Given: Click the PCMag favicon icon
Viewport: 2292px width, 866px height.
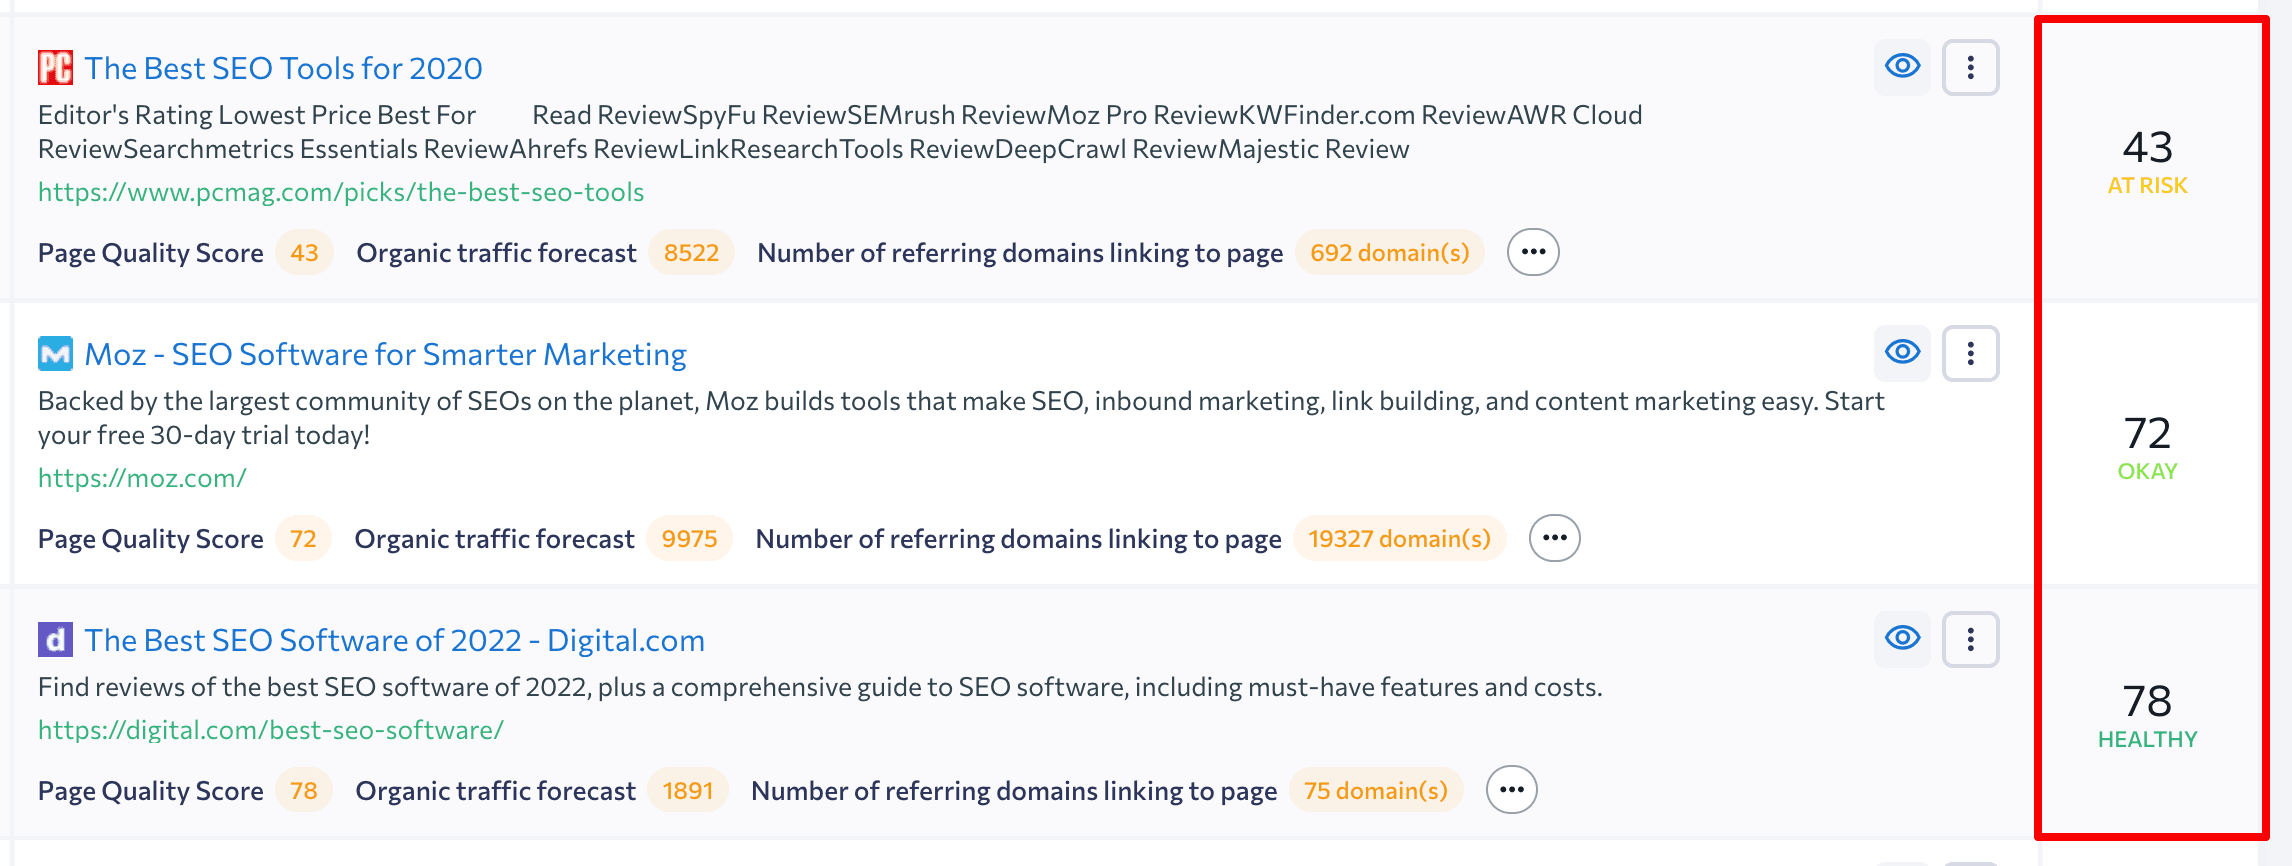Looking at the screenshot, I should click(55, 68).
